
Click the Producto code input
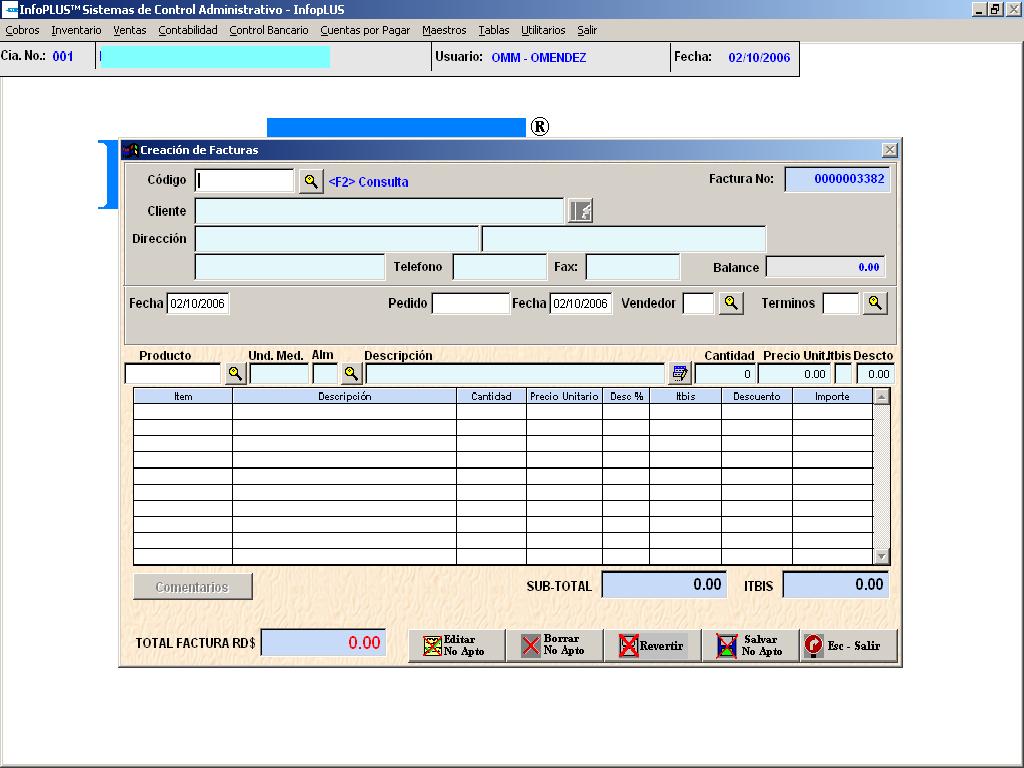173,374
